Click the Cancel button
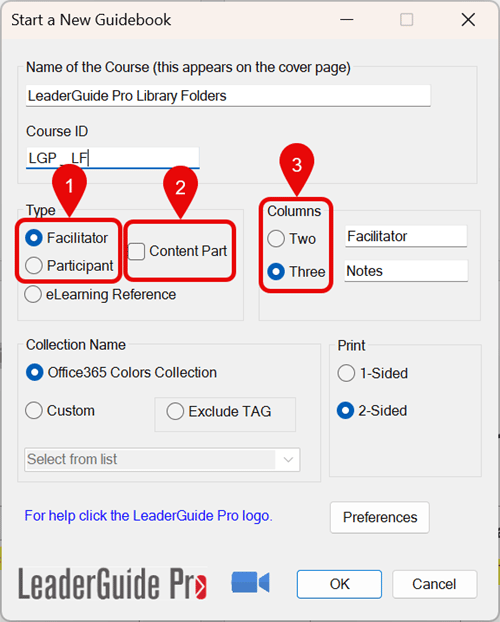This screenshot has height=622, width=500. (x=435, y=584)
